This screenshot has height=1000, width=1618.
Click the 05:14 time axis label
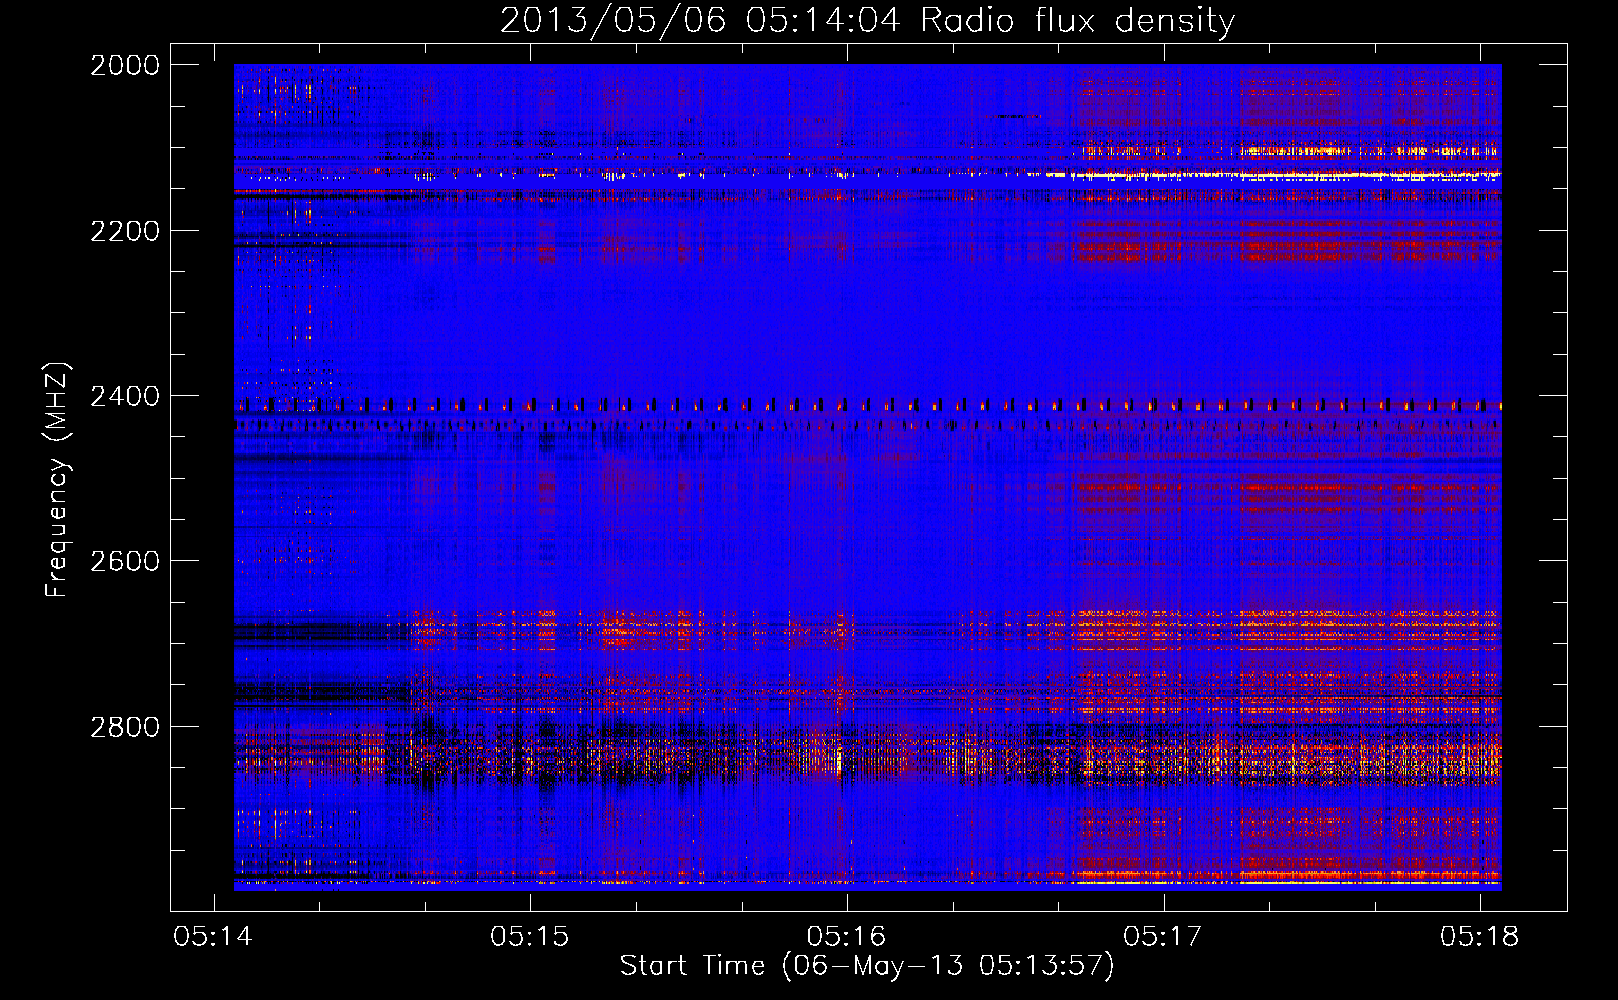click(213, 936)
